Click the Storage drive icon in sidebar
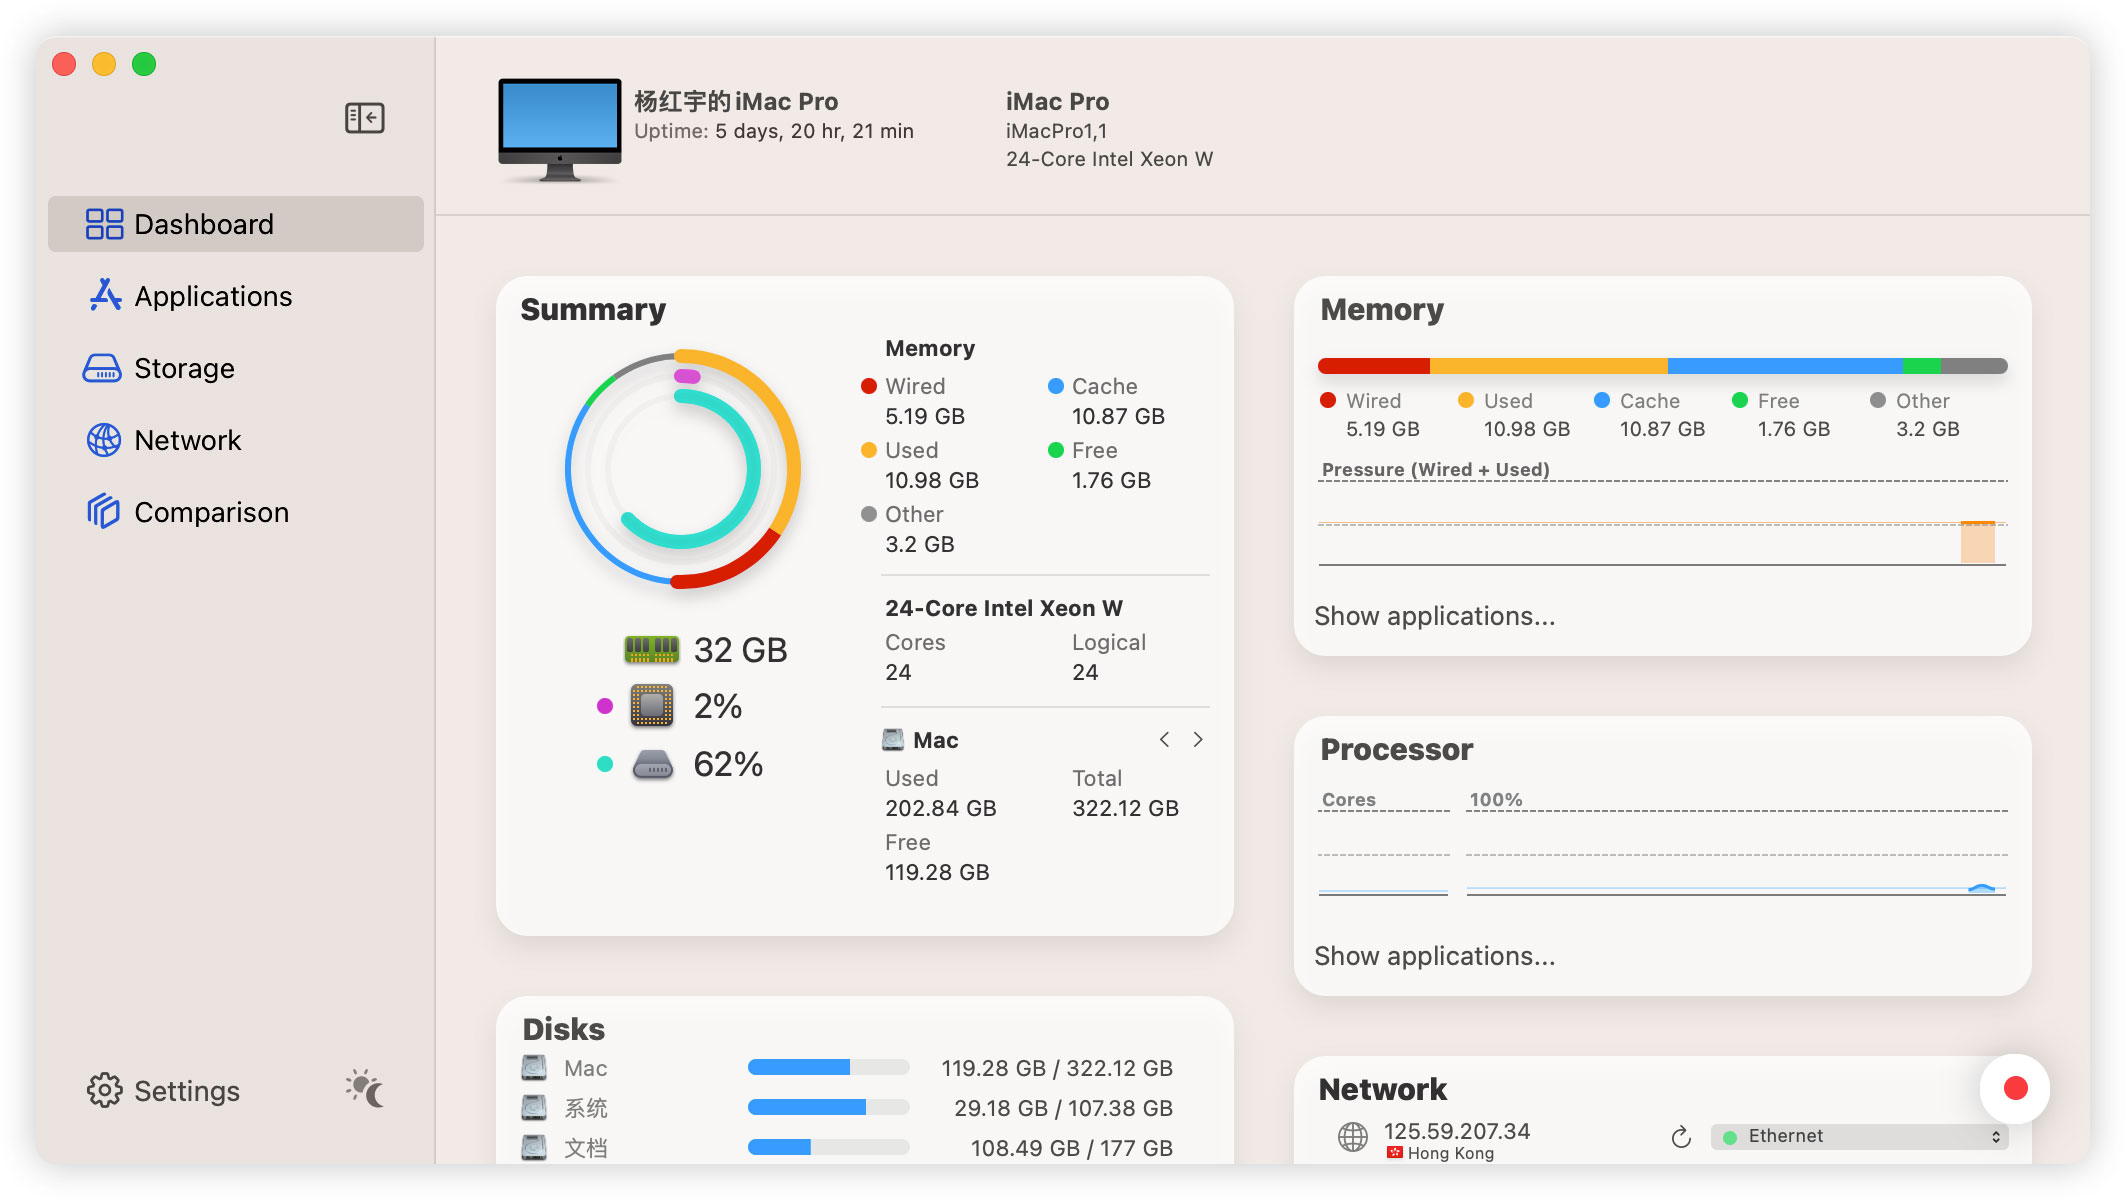This screenshot has height=1200, width=2126. [102, 368]
